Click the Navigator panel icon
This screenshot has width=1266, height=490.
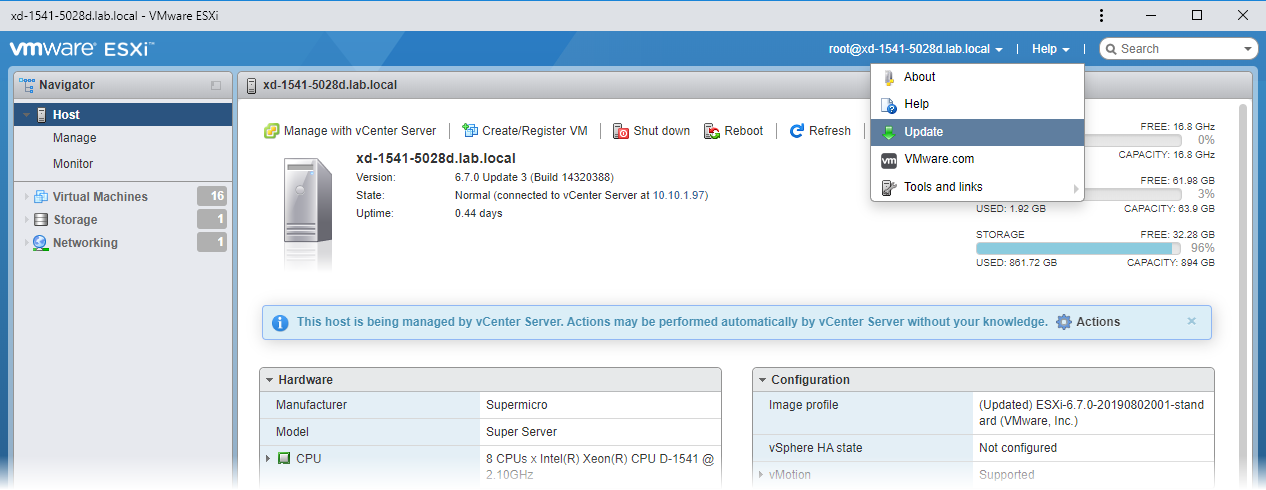point(27,85)
